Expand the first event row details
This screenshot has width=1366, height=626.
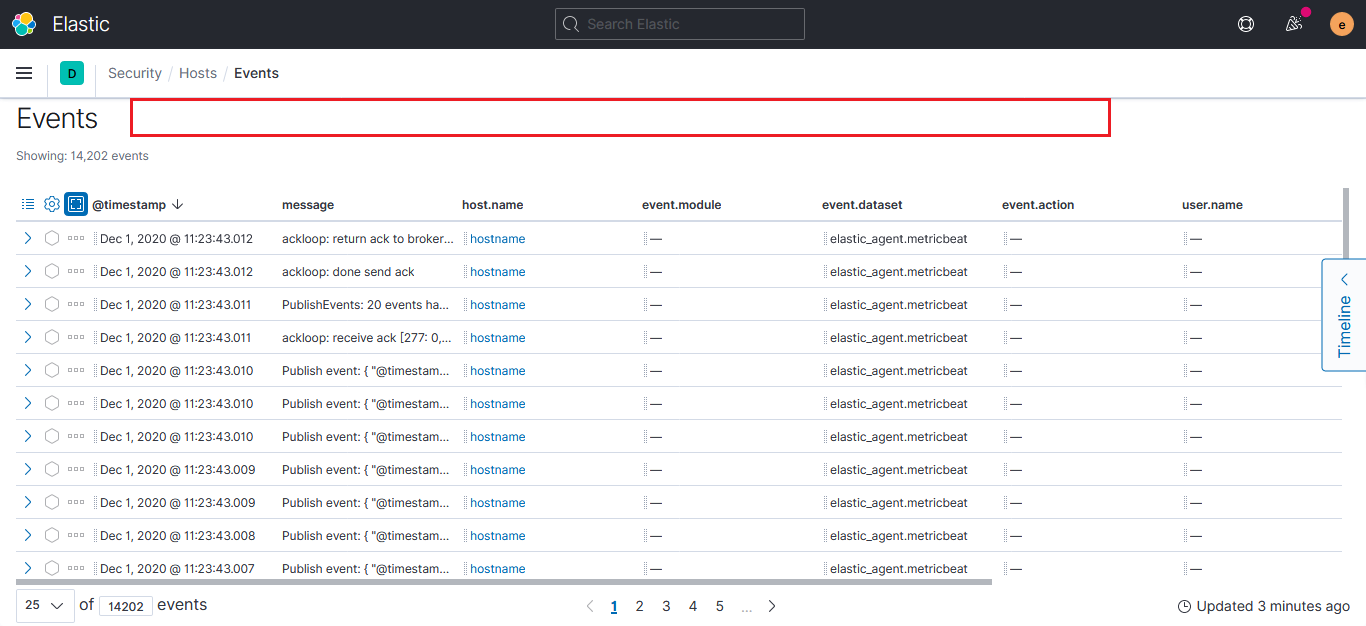point(27,238)
